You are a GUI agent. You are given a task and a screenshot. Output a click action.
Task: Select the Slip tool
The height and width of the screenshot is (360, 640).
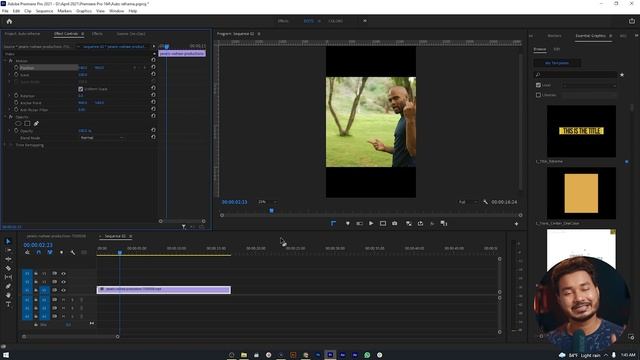[x=8, y=277]
